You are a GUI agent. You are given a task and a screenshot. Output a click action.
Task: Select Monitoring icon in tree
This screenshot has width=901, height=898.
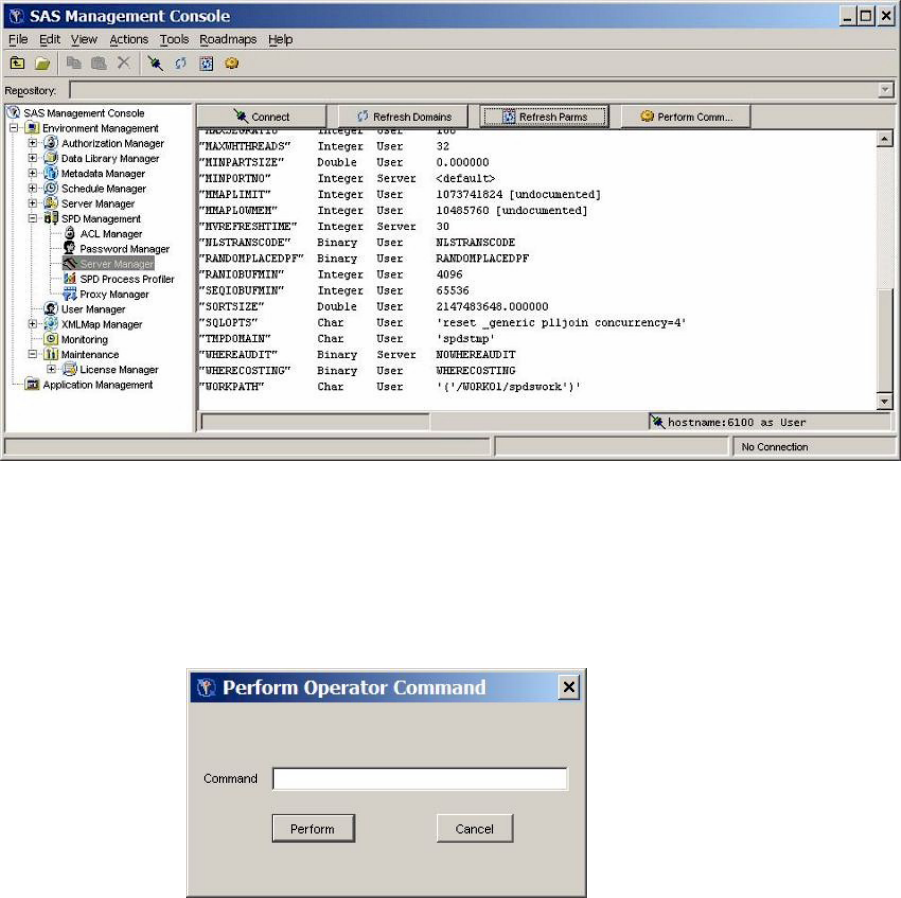[51, 339]
